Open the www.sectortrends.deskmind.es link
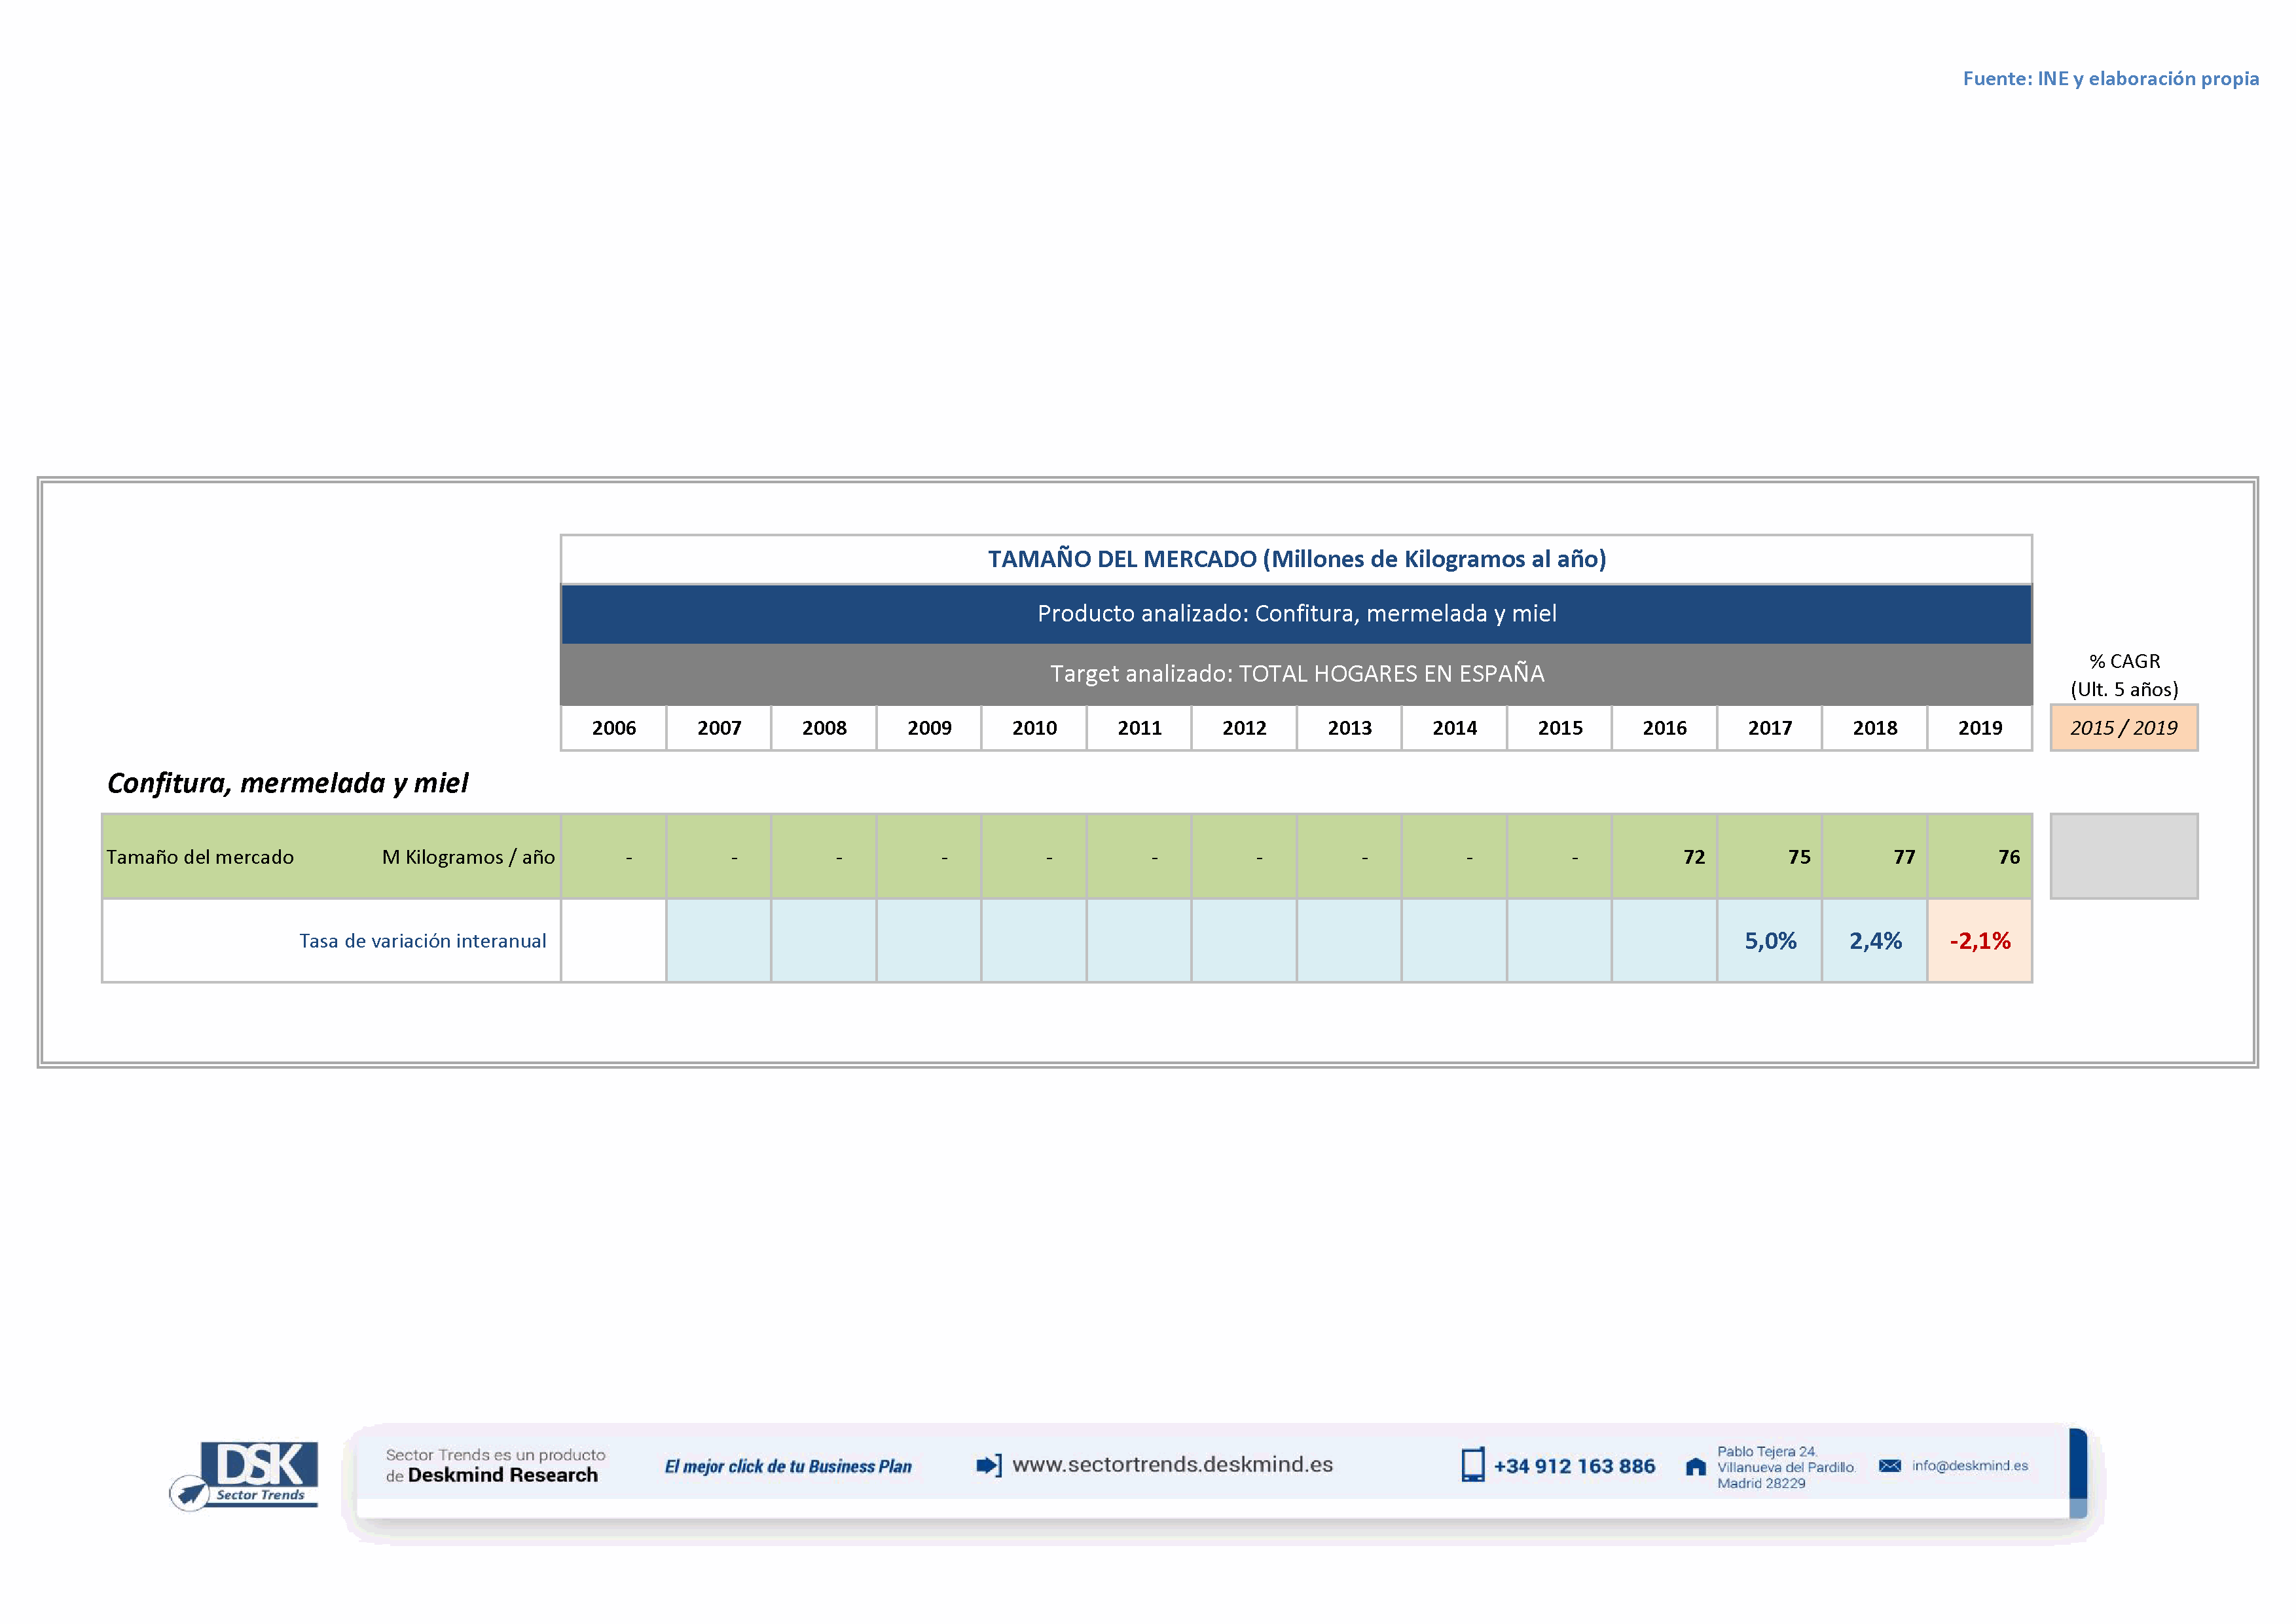Screen dimensions: 2296x1624 (x=1172, y=1465)
